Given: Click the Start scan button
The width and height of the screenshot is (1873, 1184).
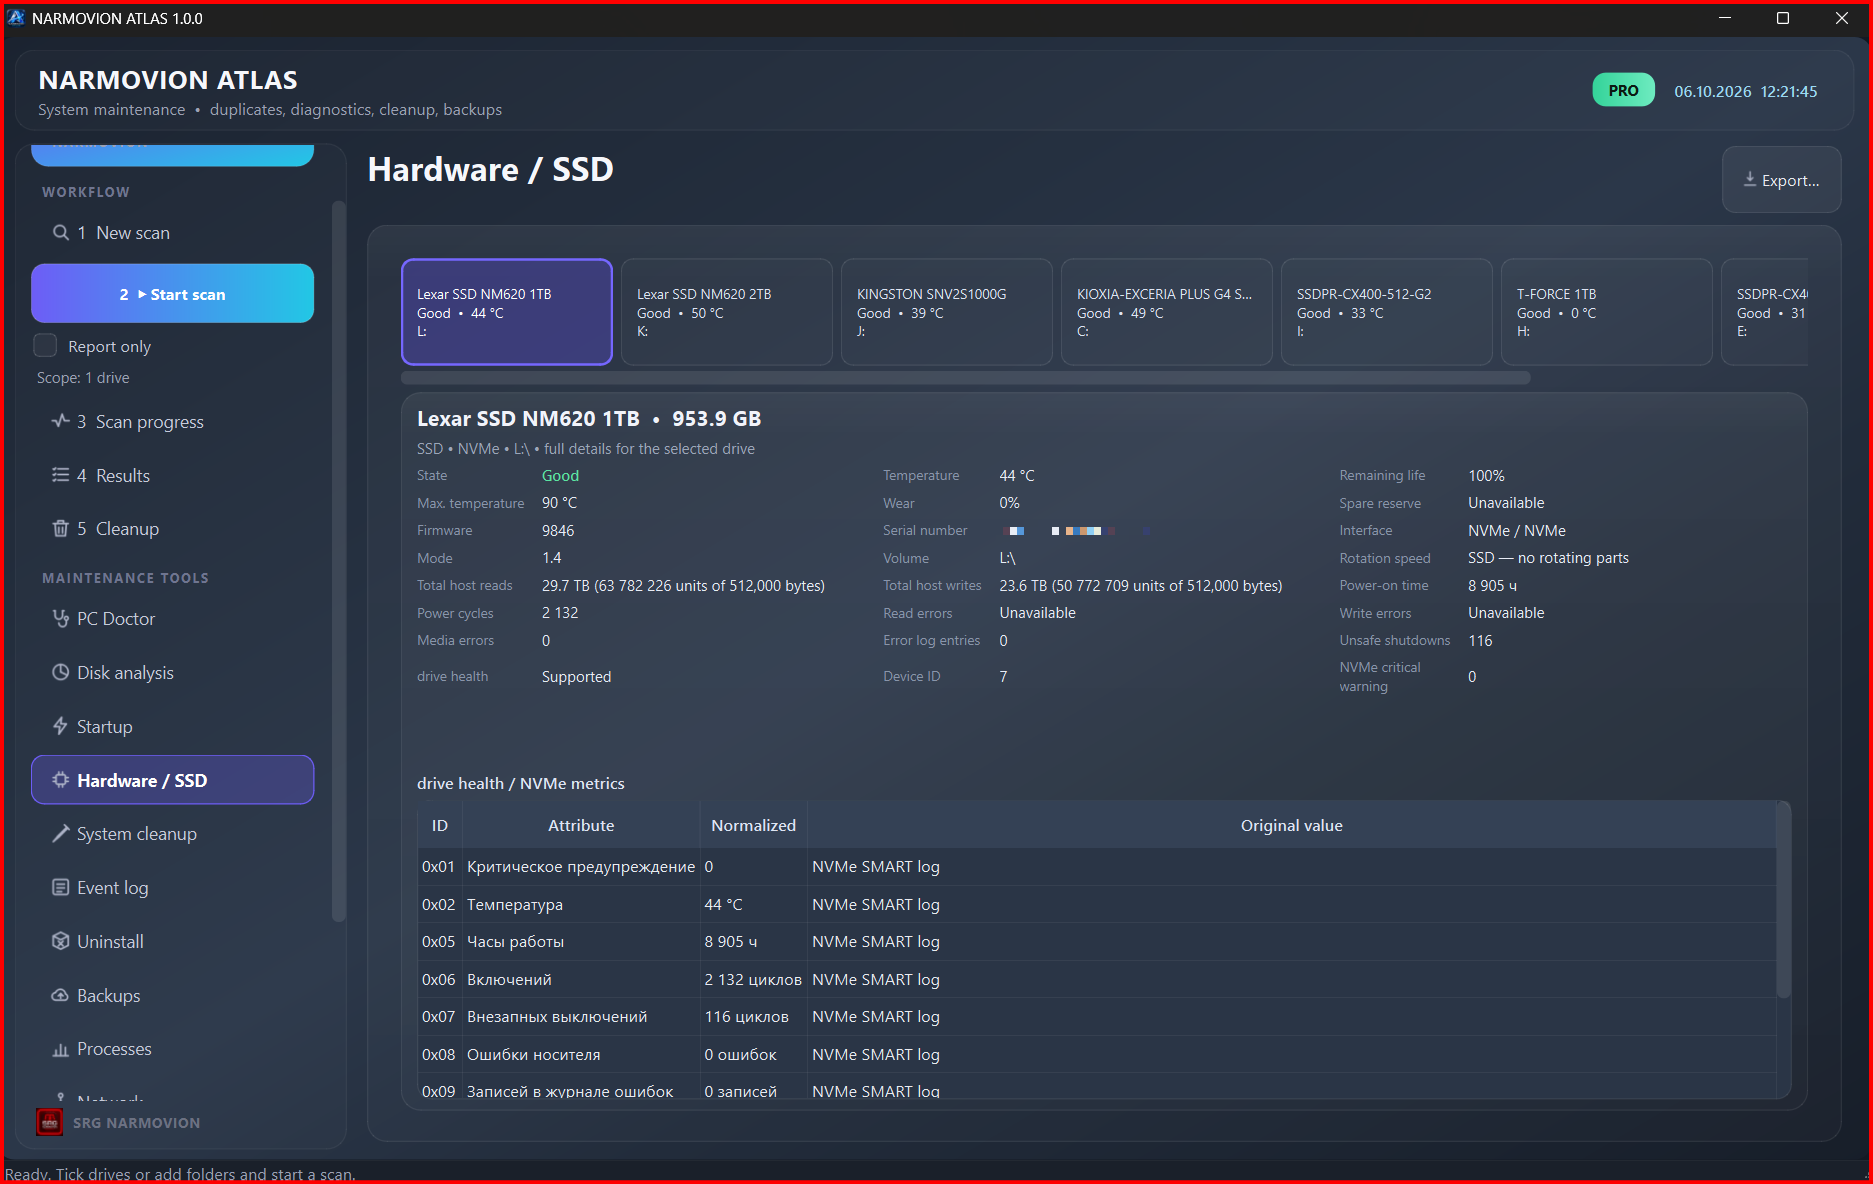Looking at the screenshot, I should (x=172, y=294).
